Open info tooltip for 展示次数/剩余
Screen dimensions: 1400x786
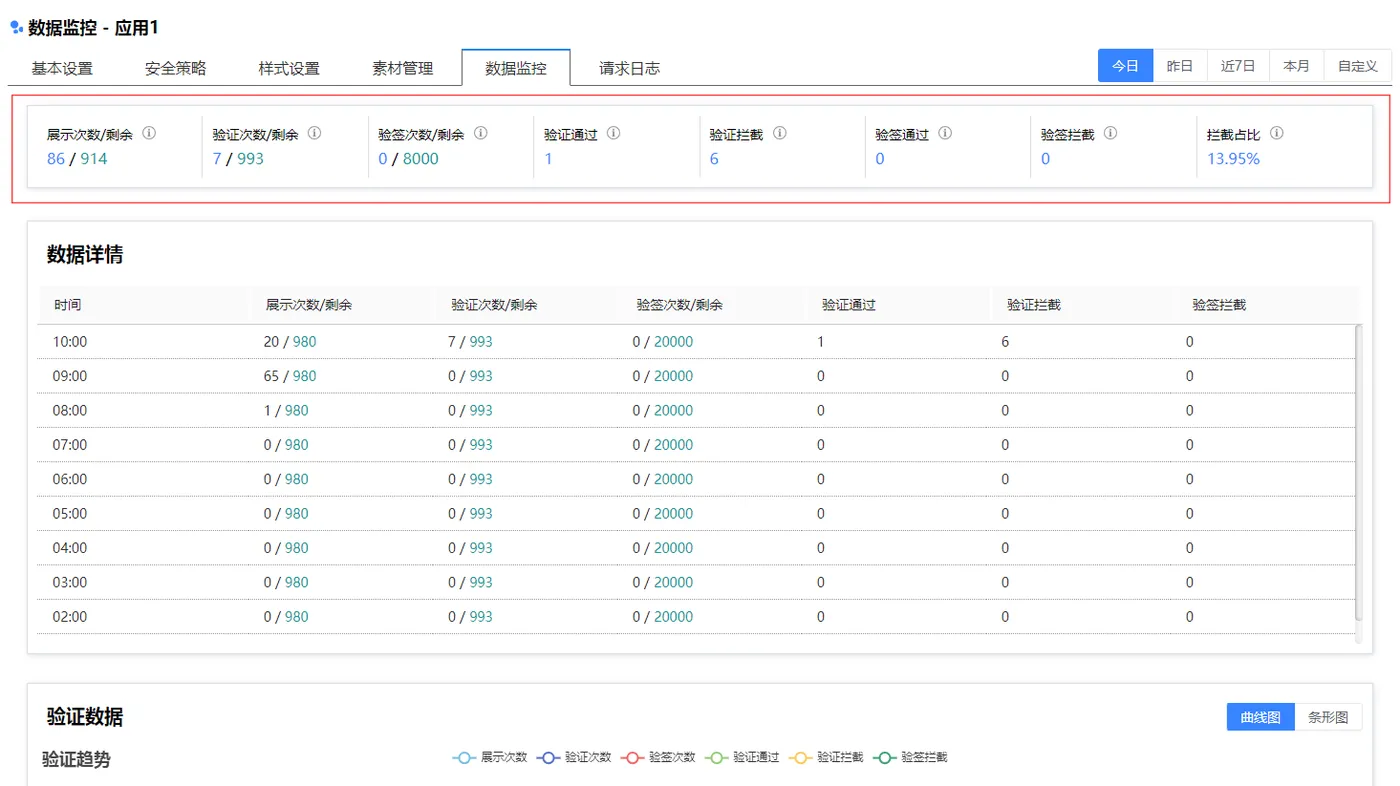pyautogui.click(x=149, y=133)
